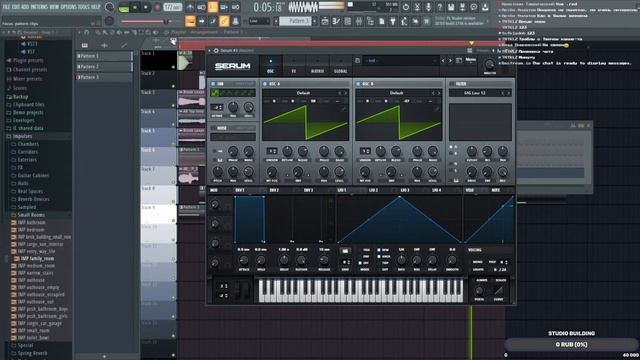Open the Backup folder in browser
Viewport: 640px width, 360px height.
(20, 97)
